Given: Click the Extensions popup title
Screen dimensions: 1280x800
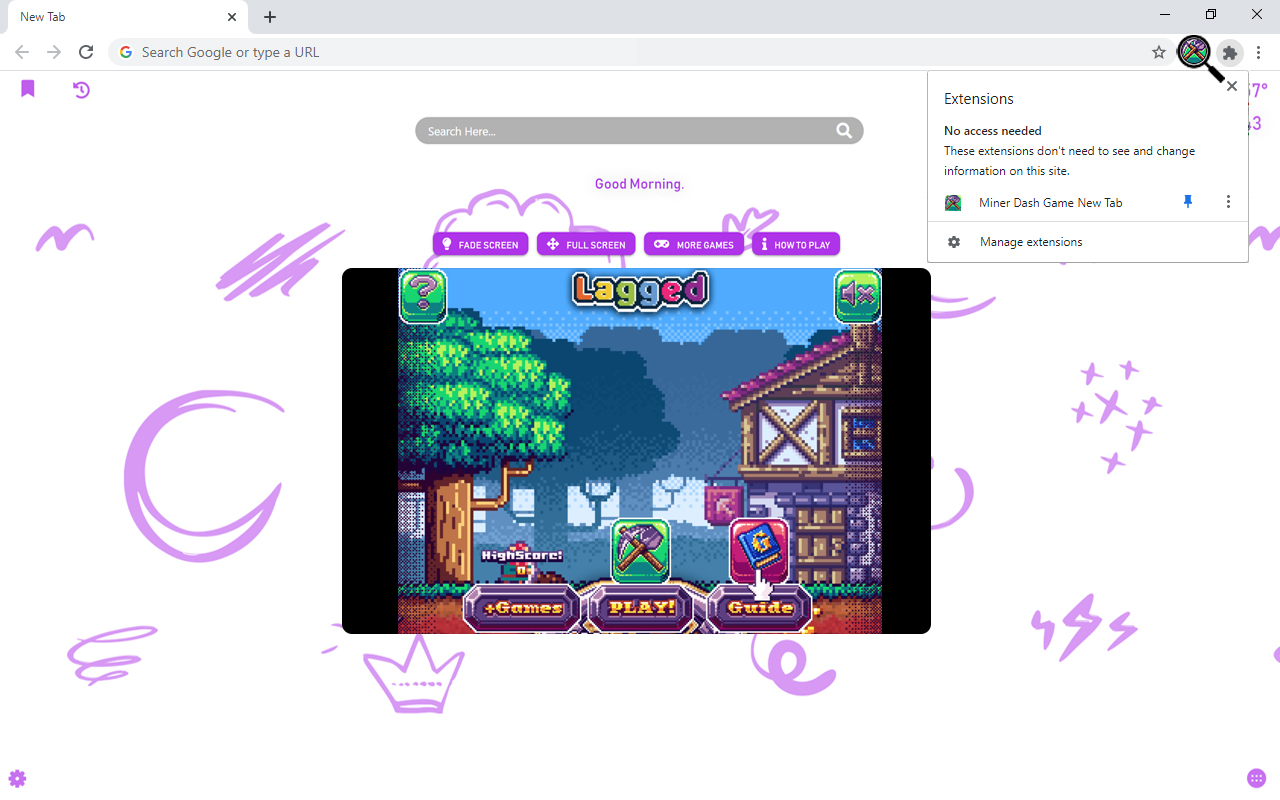Looking at the screenshot, I should pyautogui.click(x=979, y=99).
